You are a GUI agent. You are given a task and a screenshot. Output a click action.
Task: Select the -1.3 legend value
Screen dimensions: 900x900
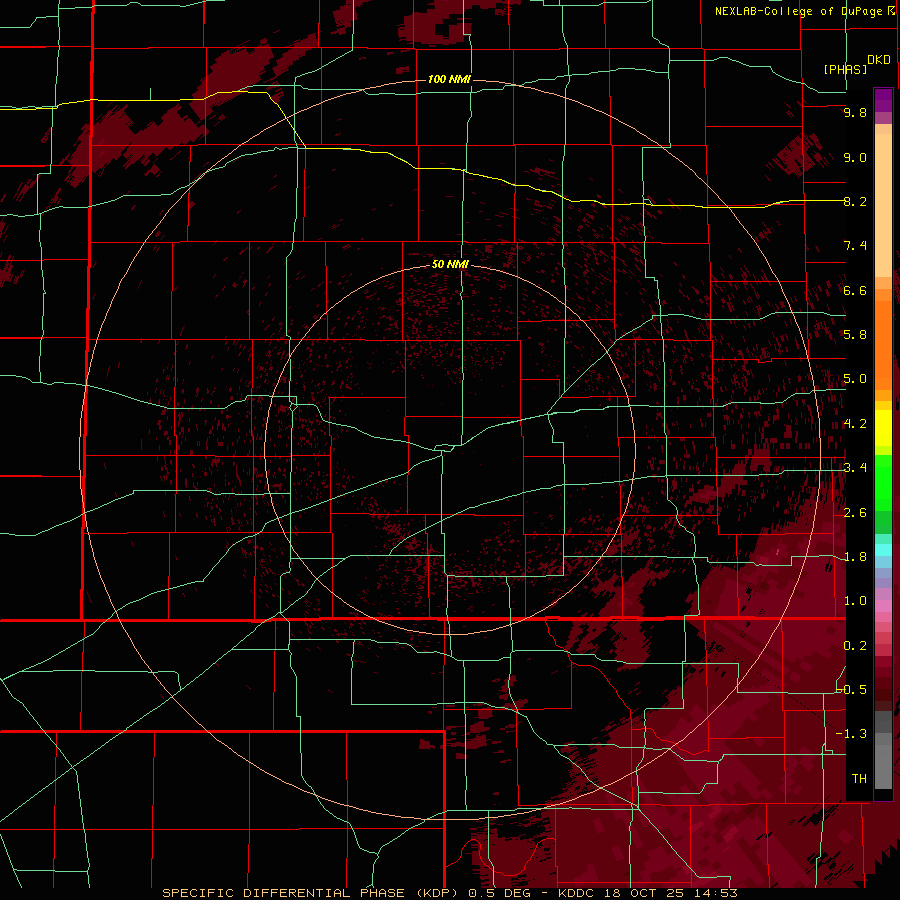852,734
